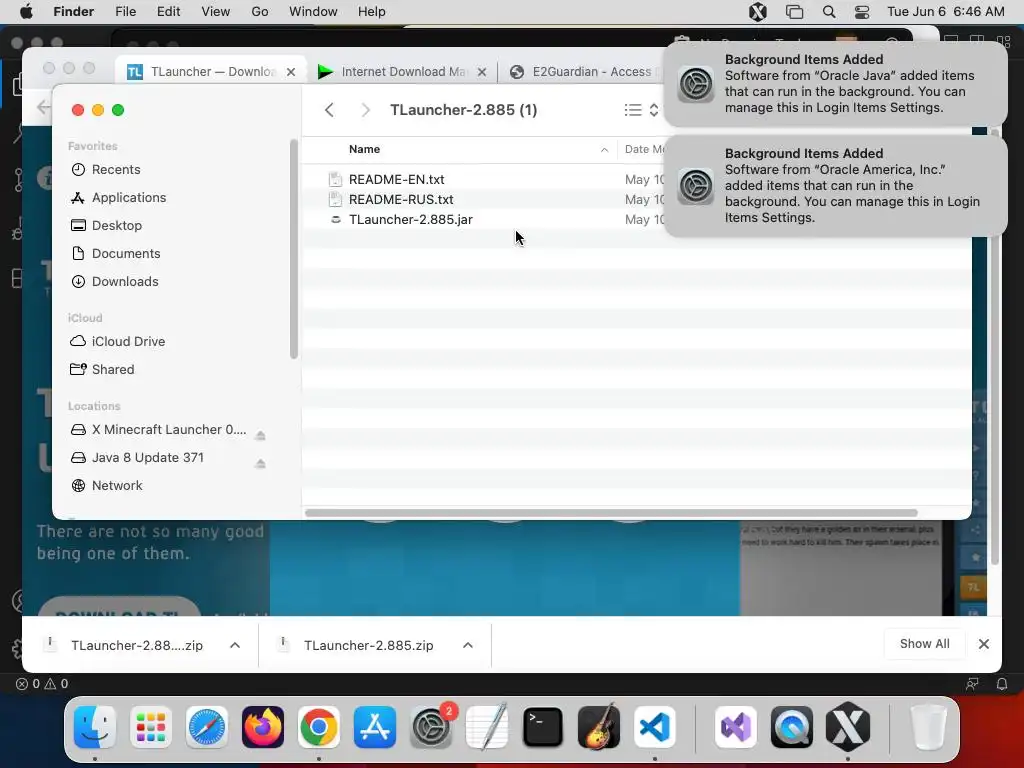Select Applications in Finder sidebar
The width and height of the screenshot is (1024, 768).
129,198
